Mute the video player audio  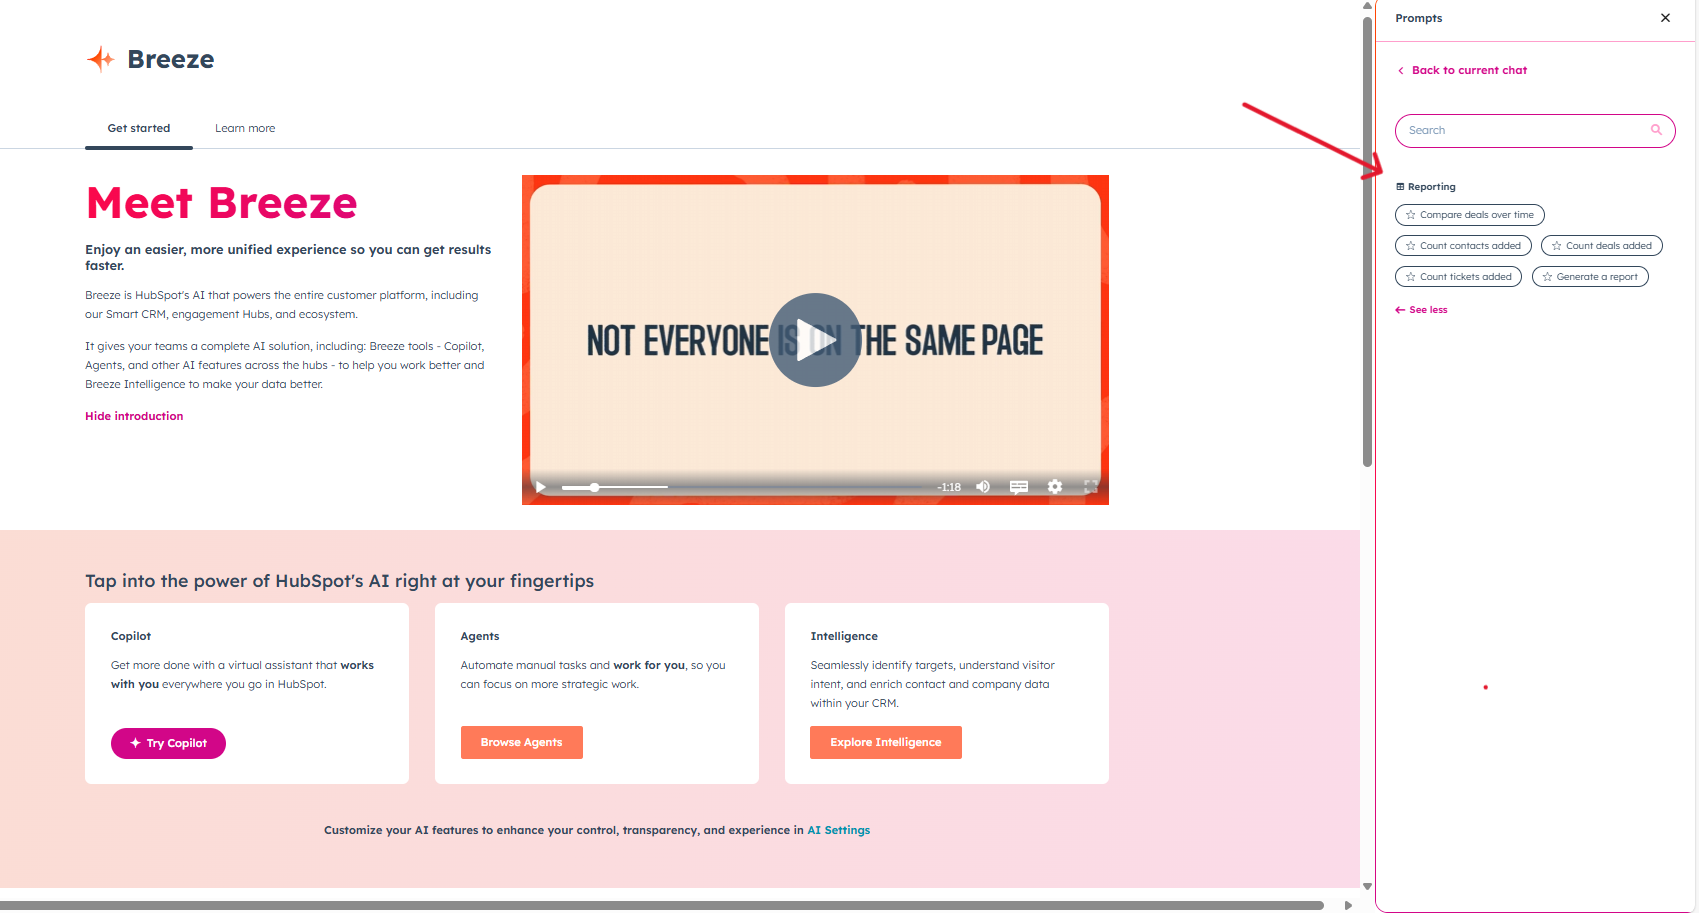pos(982,487)
